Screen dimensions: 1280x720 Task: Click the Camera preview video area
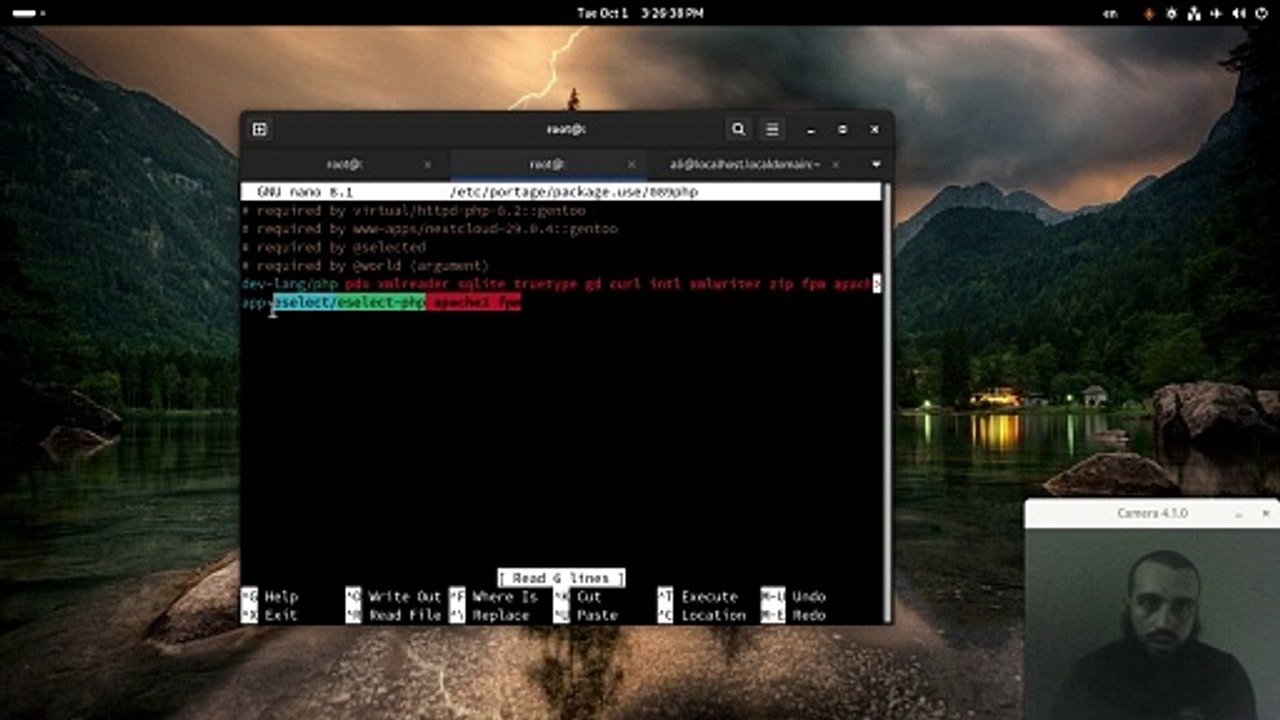coord(1152,623)
